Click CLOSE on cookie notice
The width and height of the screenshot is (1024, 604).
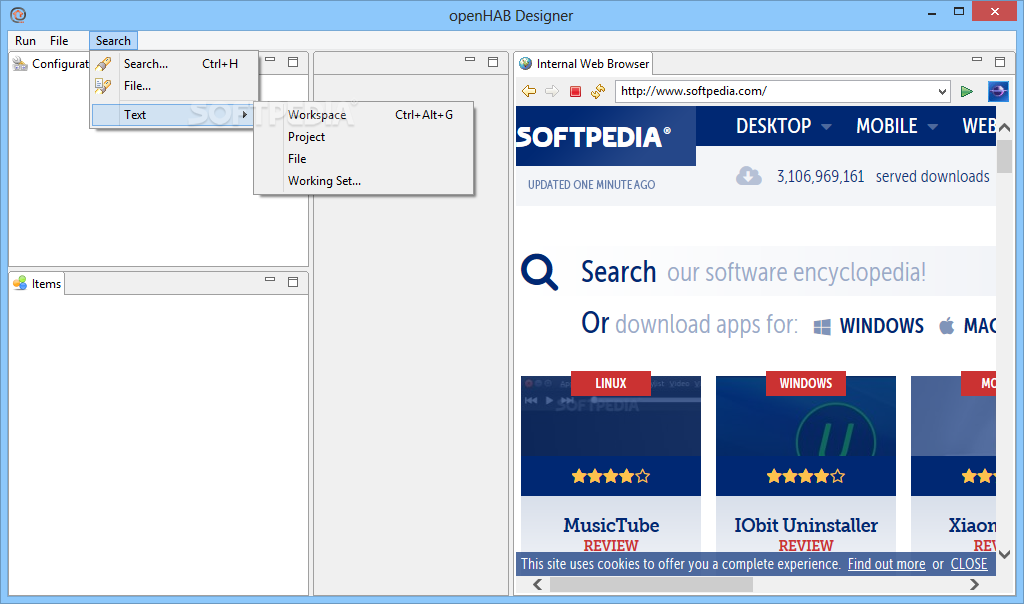click(x=969, y=564)
